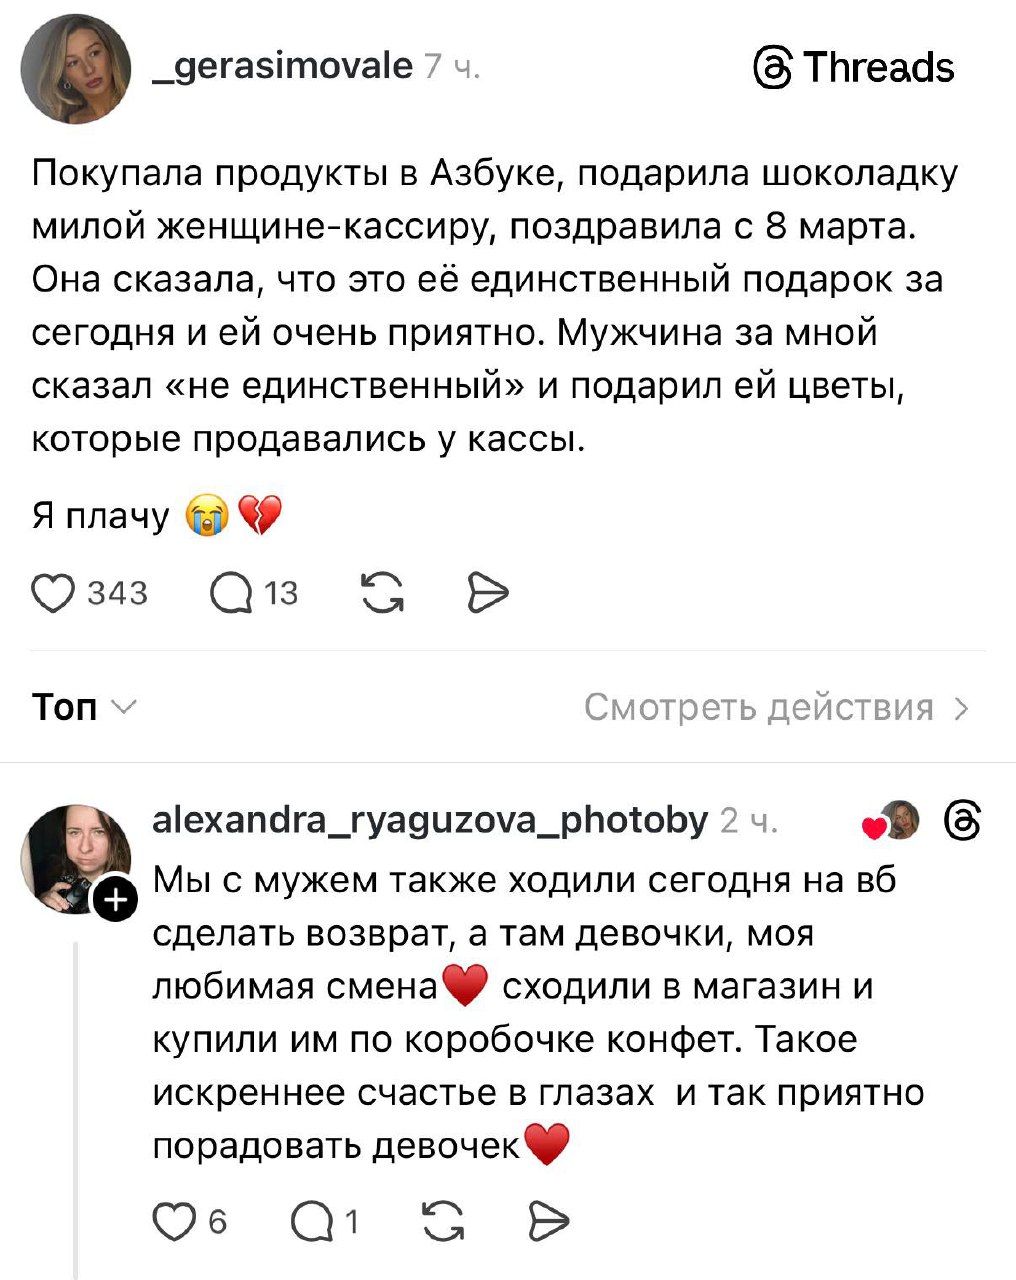Click the Threads logo at top right
The height and width of the screenshot is (1280, 1016).
(x=853, y=68)
